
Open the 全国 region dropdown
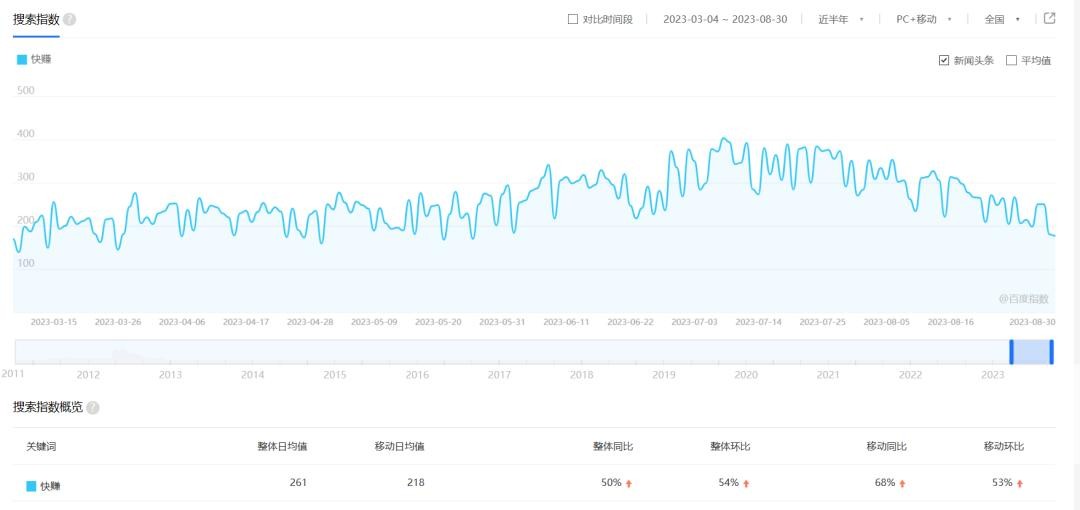(1002, 19)
